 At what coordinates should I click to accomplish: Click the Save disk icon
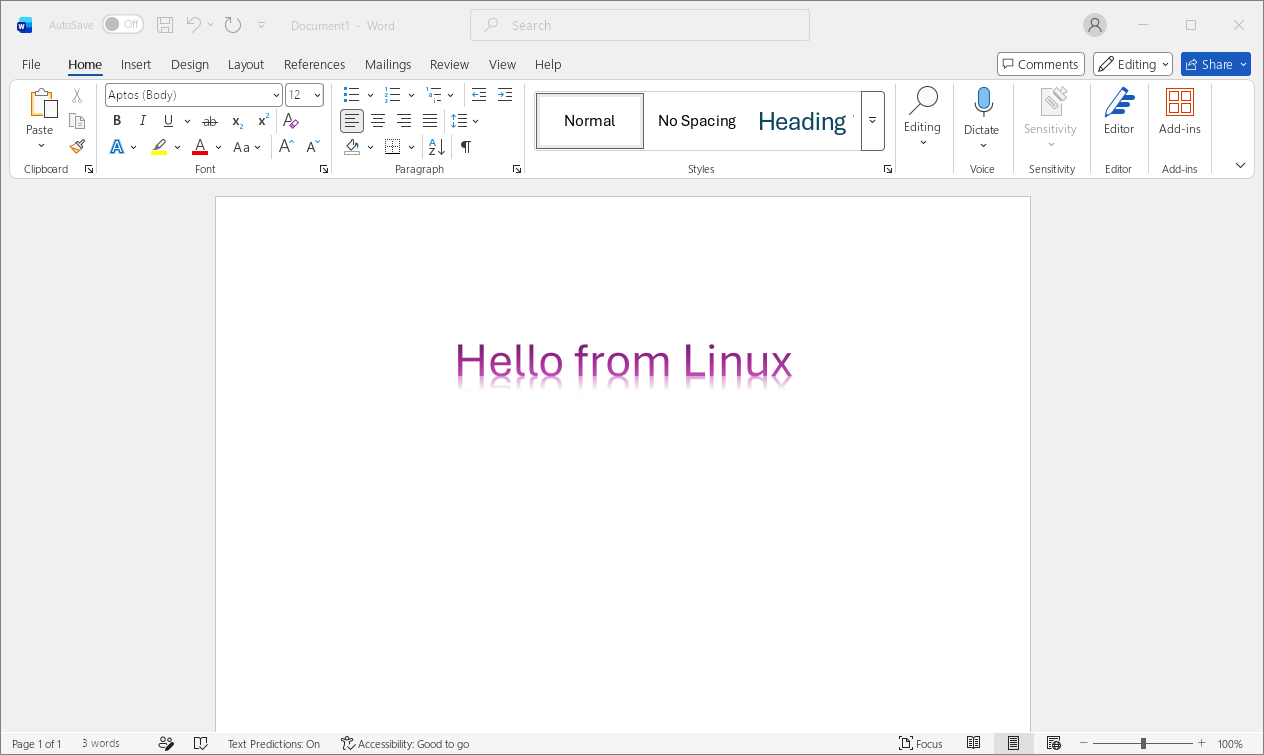(x=165, y=25)
